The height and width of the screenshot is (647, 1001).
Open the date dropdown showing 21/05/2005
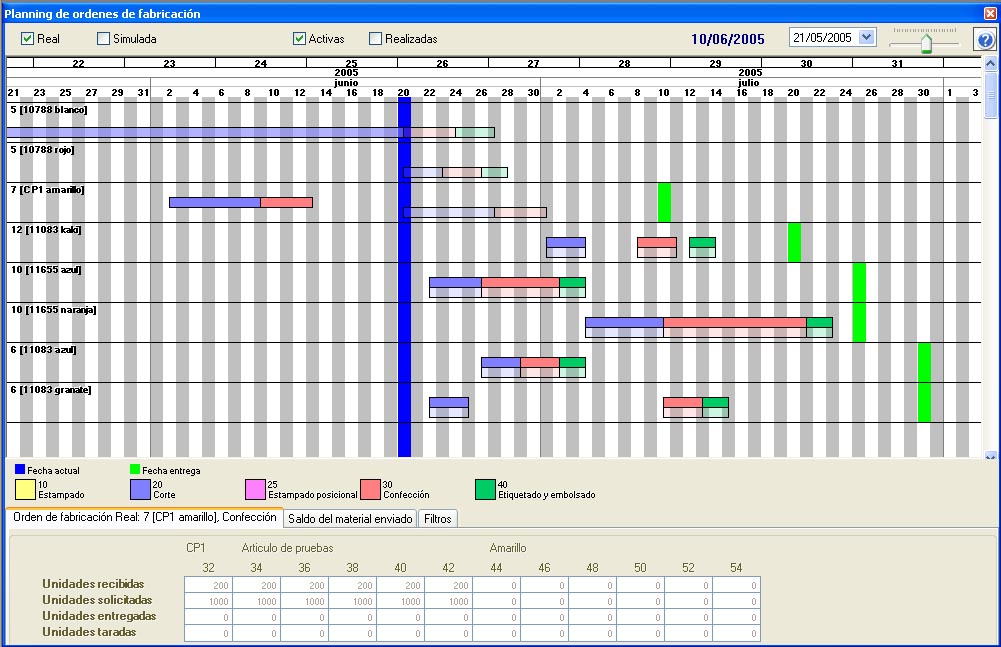click(866, 37)
